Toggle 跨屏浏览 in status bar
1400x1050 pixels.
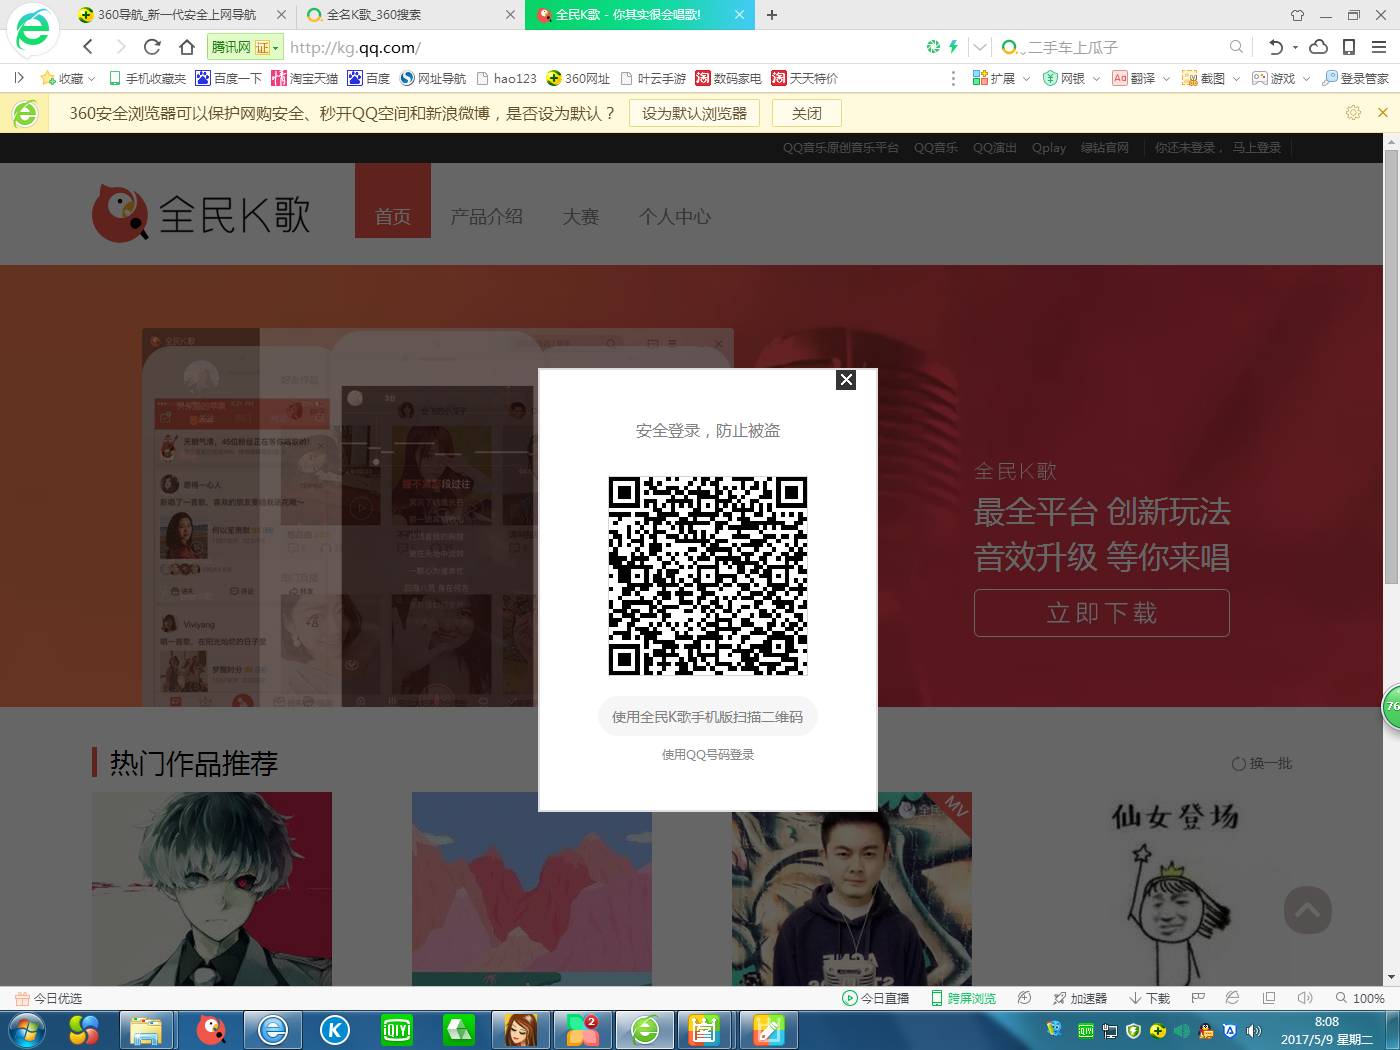pos(963,998)
